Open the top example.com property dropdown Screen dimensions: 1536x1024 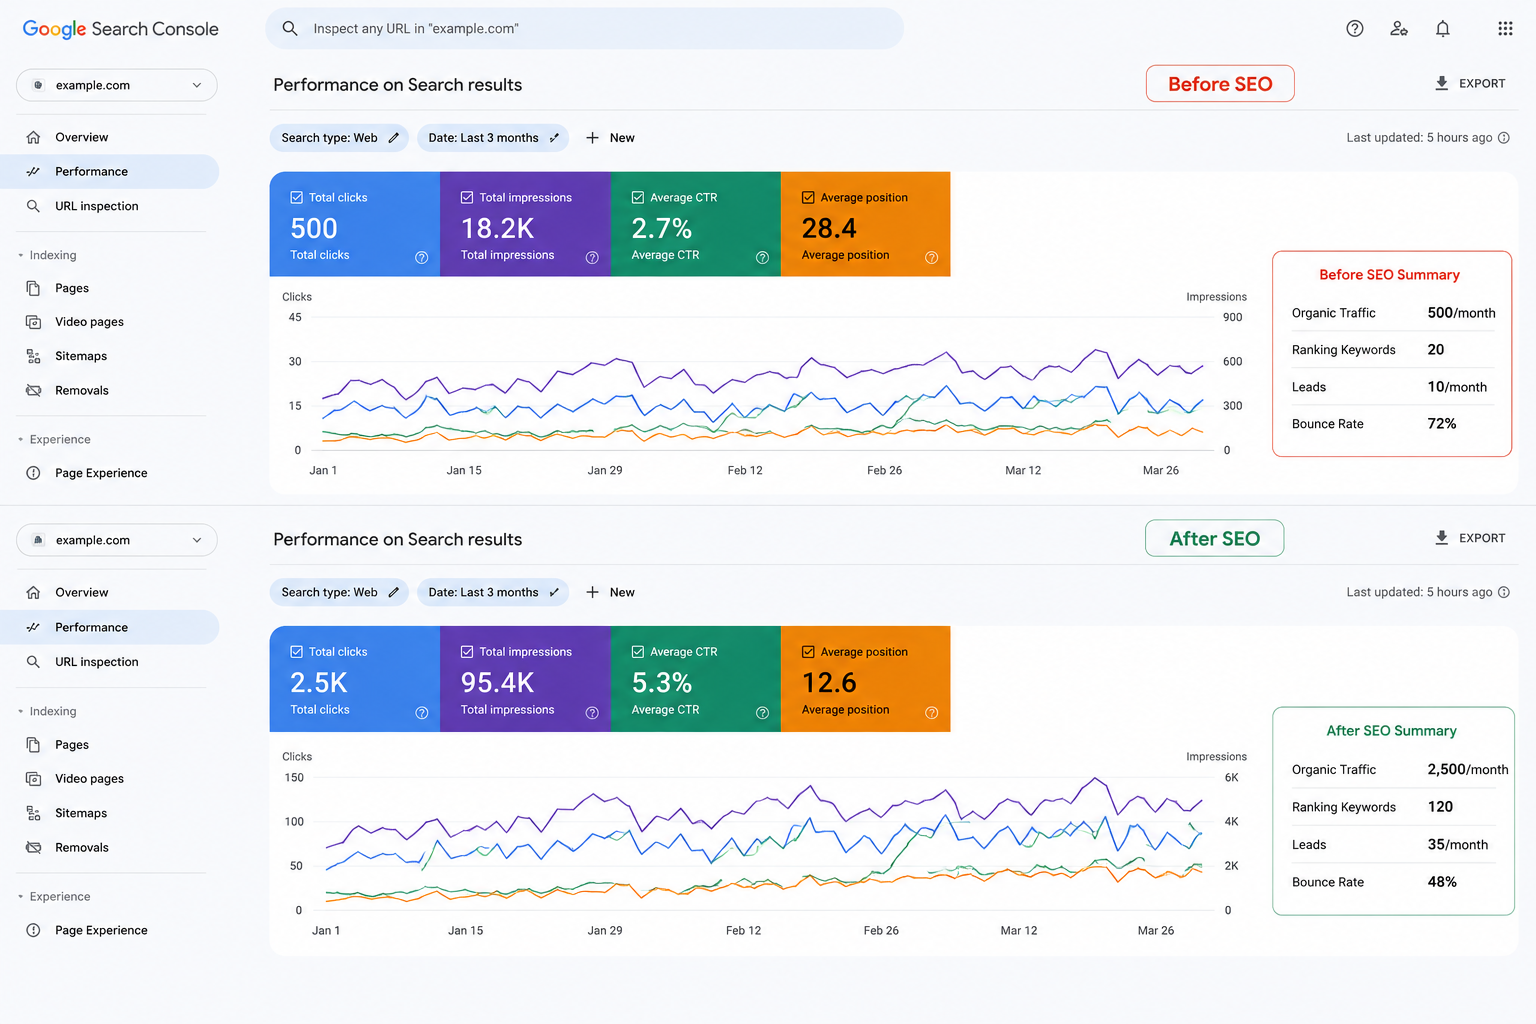[x=117, y=85]
